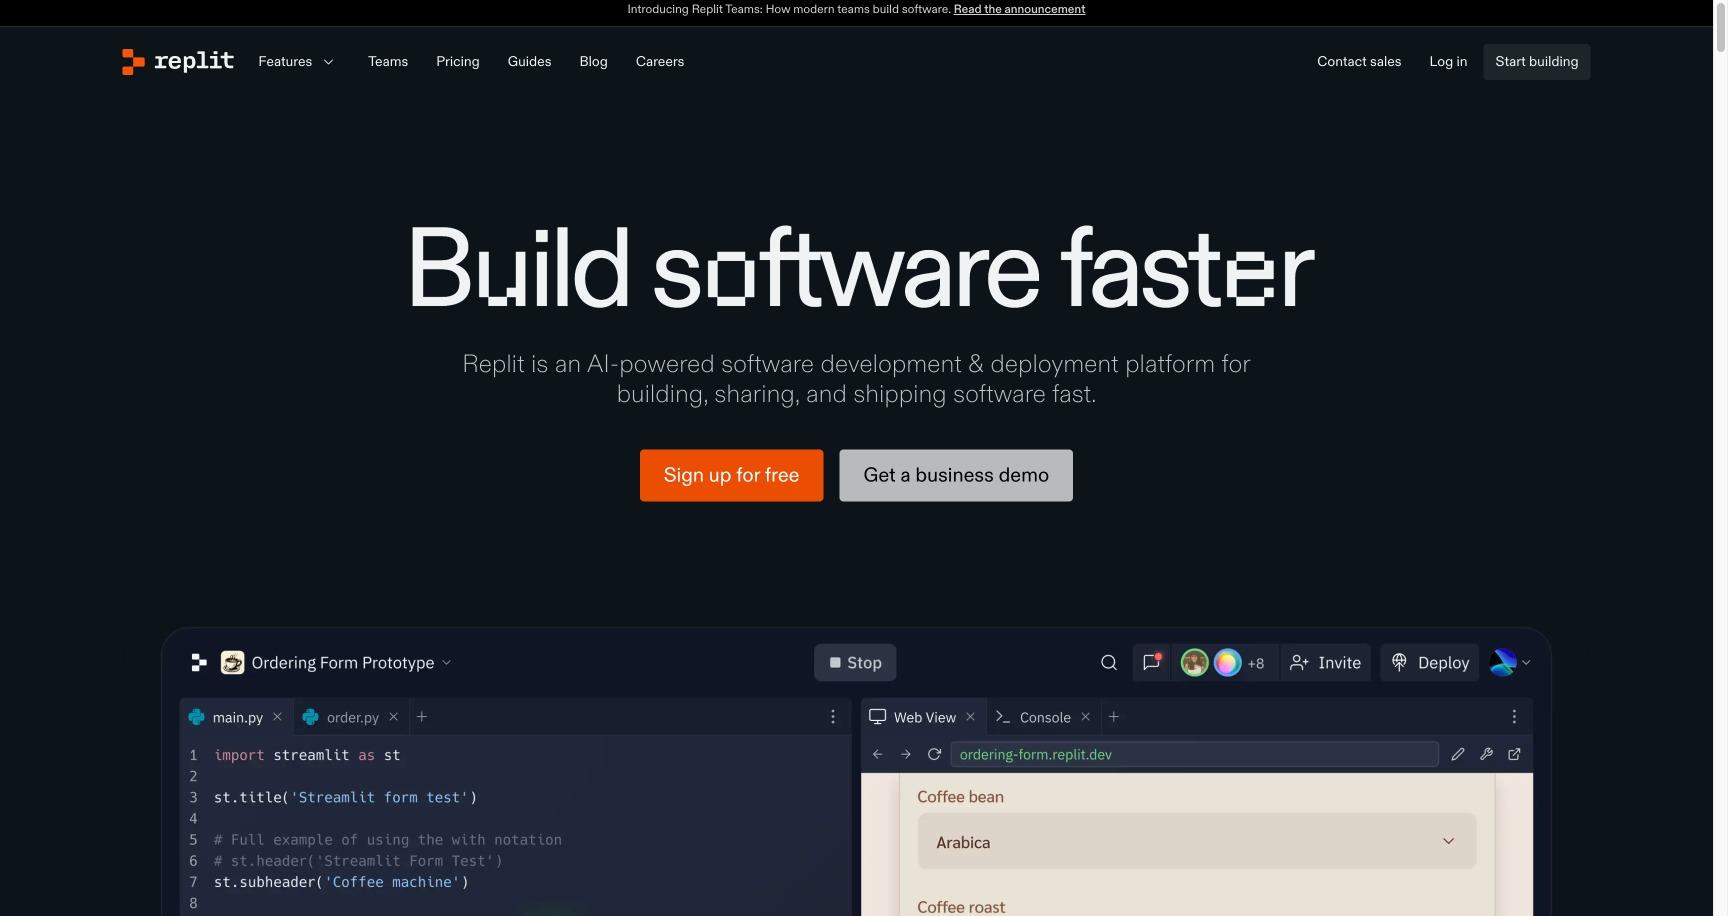Click the page vertical scrollbar

coord(1721,26)
